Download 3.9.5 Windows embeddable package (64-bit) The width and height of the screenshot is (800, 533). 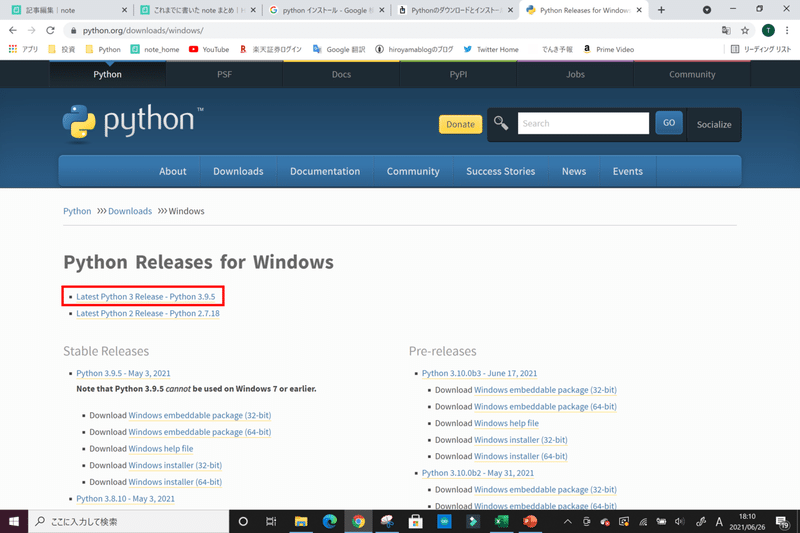tap(199, 432)
